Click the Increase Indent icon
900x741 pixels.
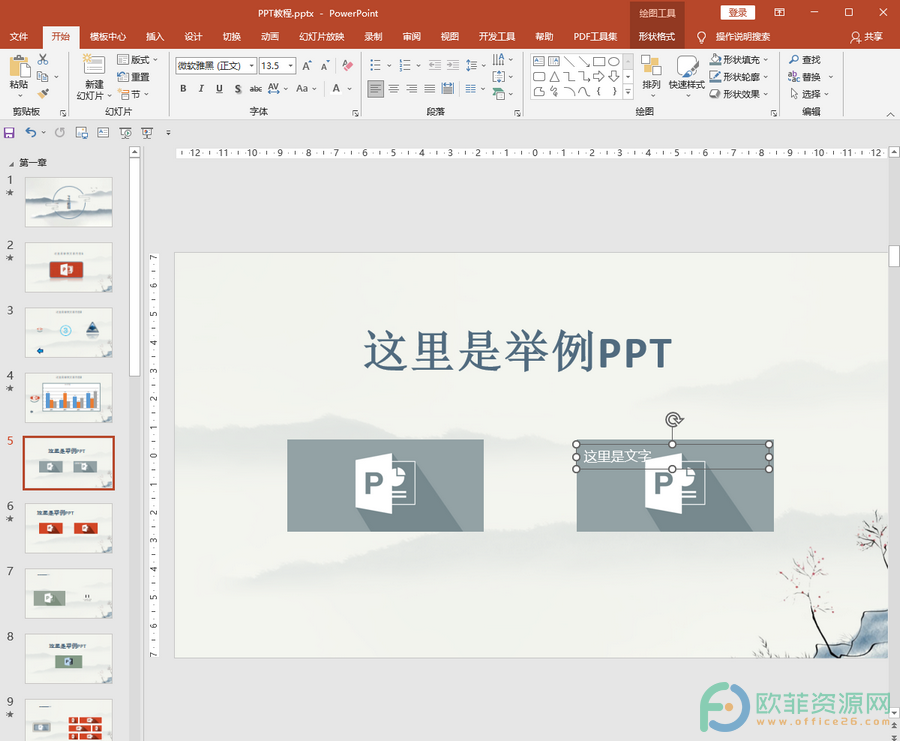pos(453,65)
